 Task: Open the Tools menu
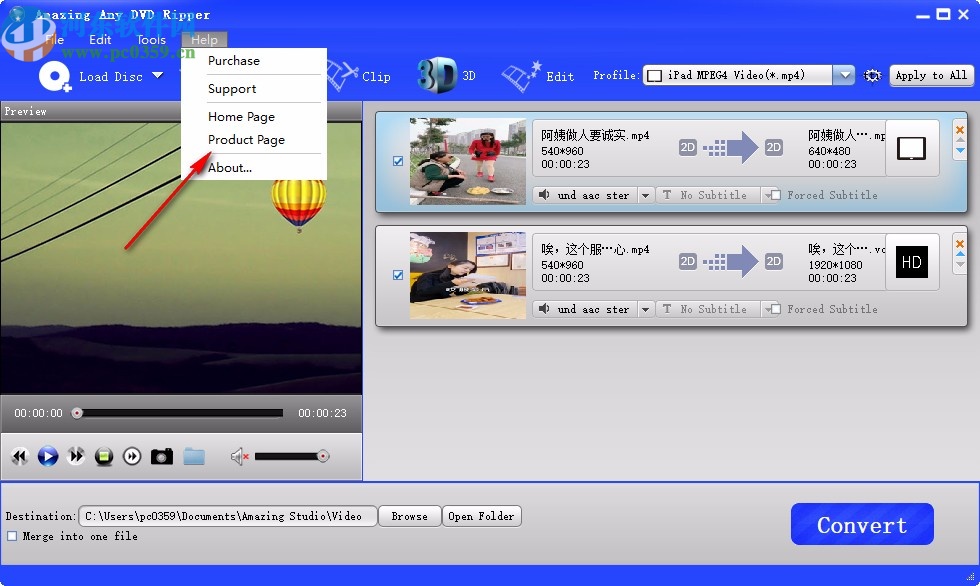pos(150,39)
